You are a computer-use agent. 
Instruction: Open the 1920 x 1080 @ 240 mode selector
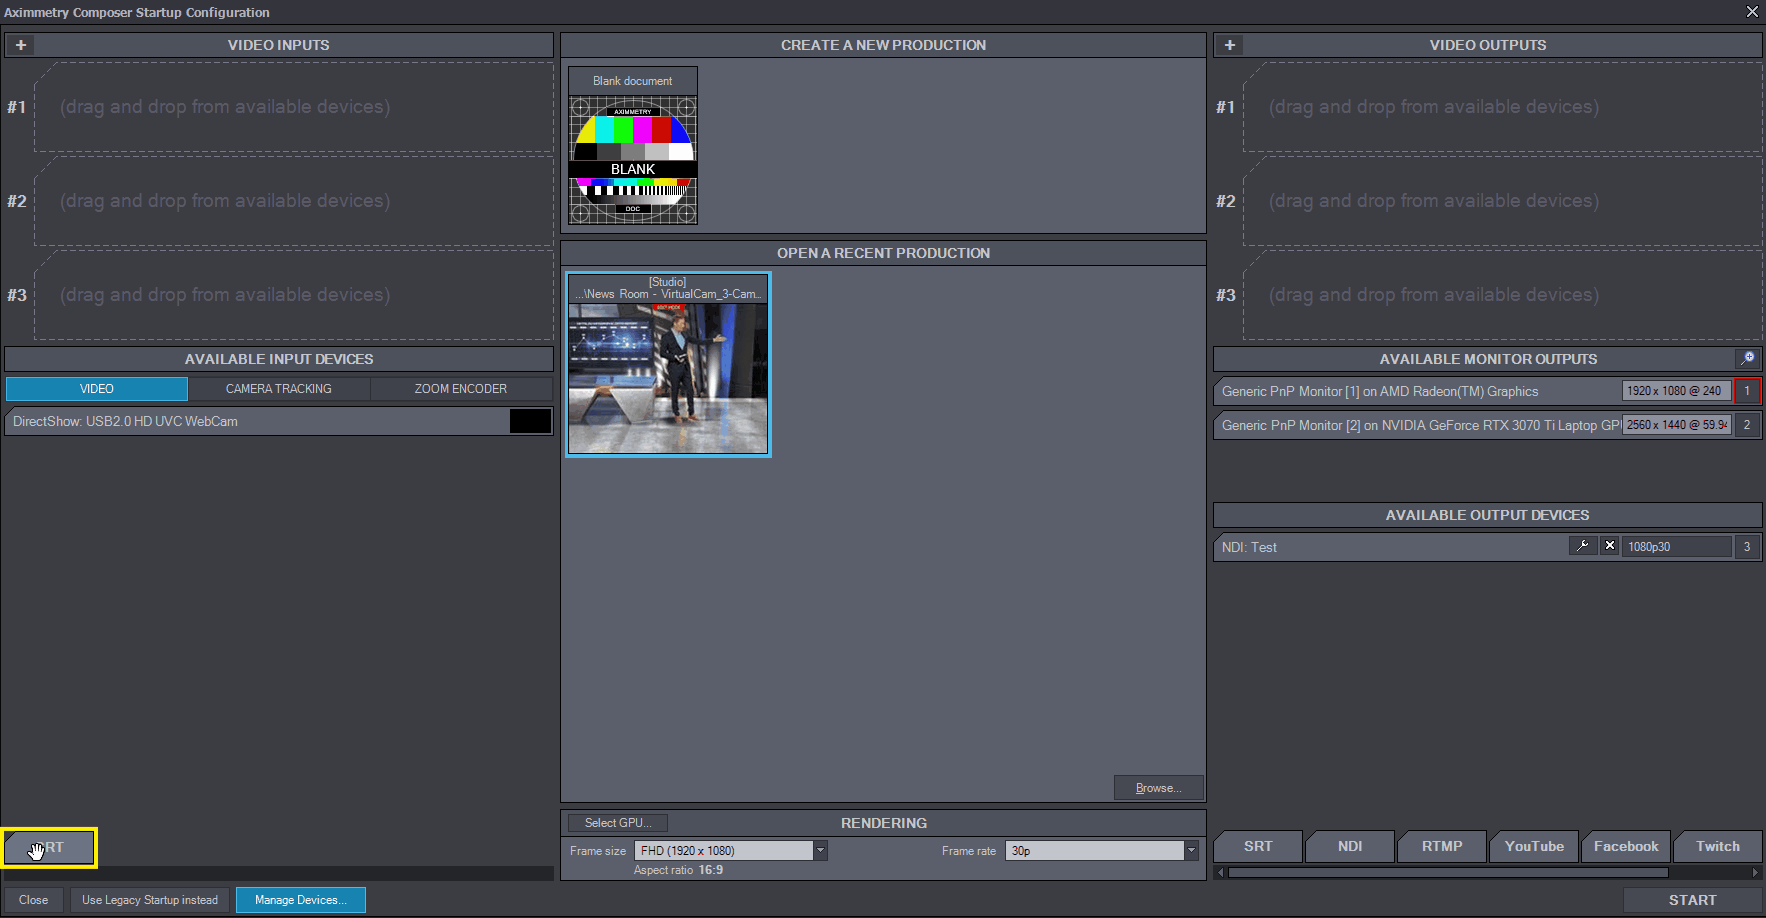[1676, 391]
